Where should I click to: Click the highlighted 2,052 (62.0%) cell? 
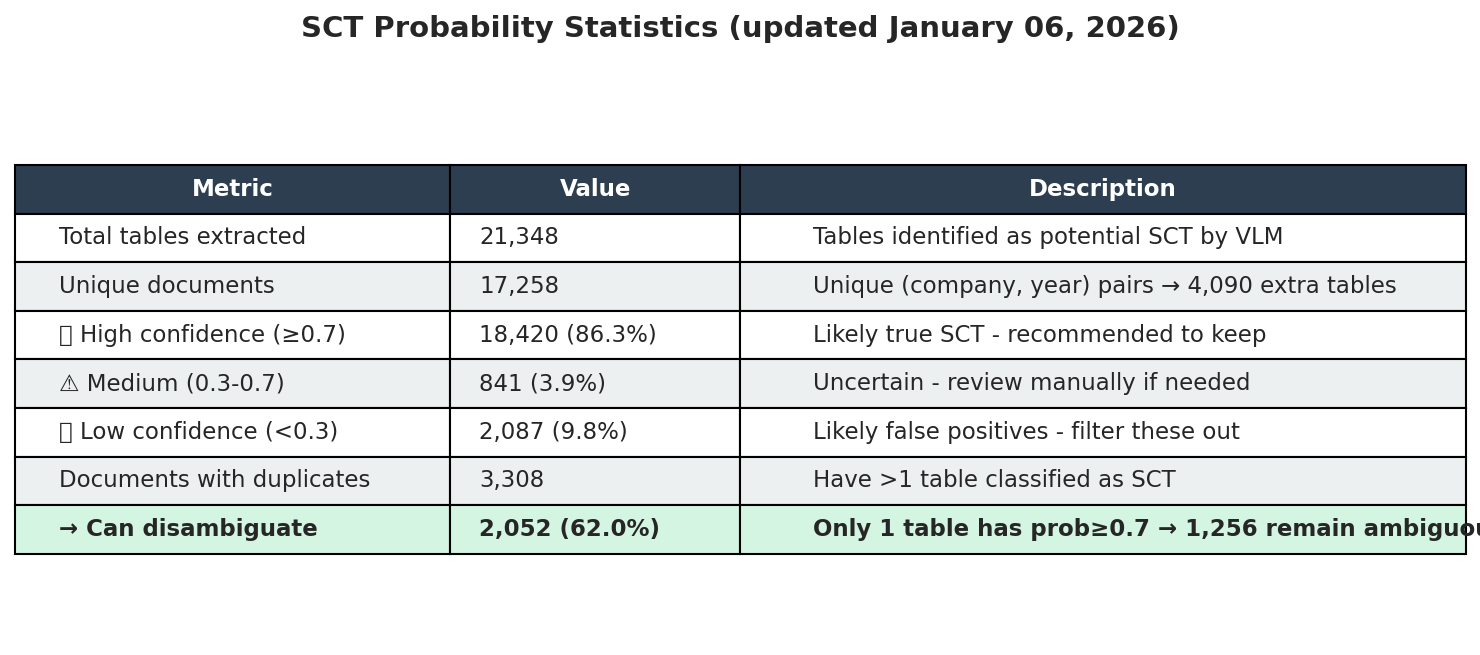coord(595,530)
